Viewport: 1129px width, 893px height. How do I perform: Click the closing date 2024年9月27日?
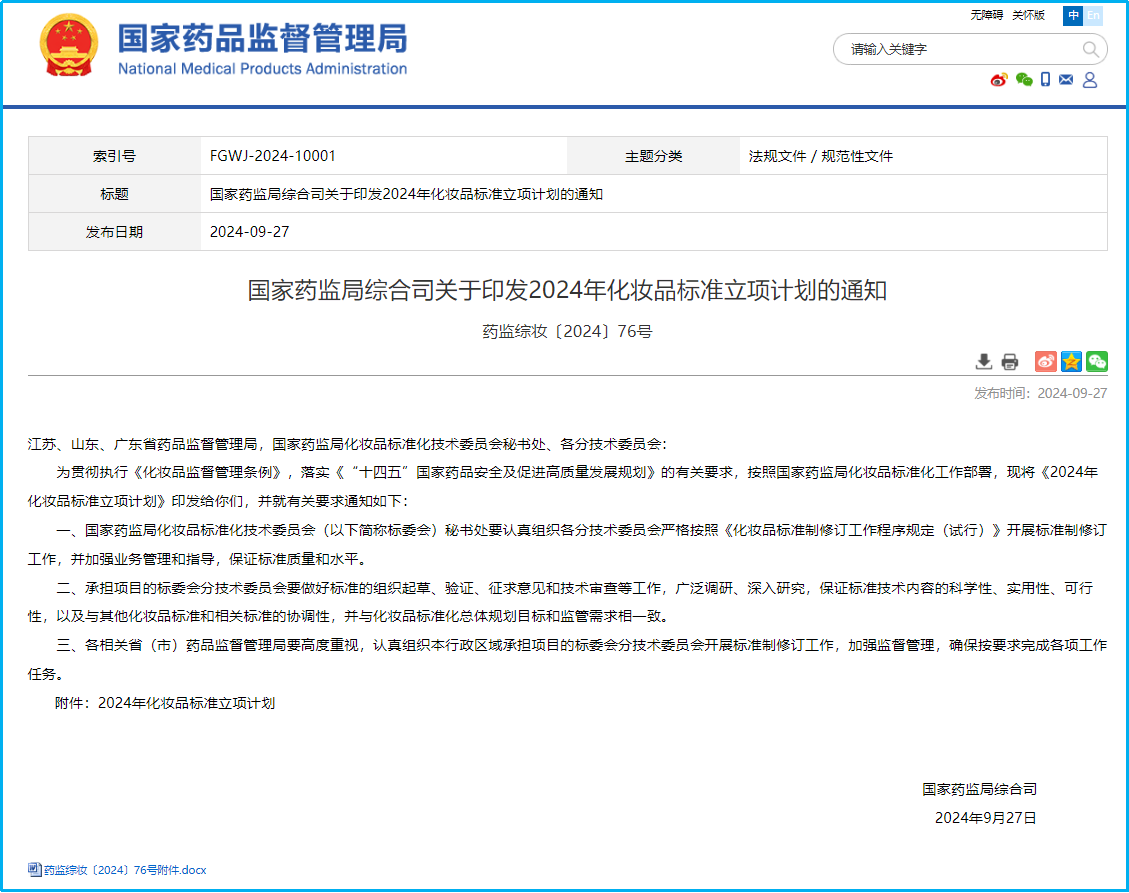click(986, 818)
